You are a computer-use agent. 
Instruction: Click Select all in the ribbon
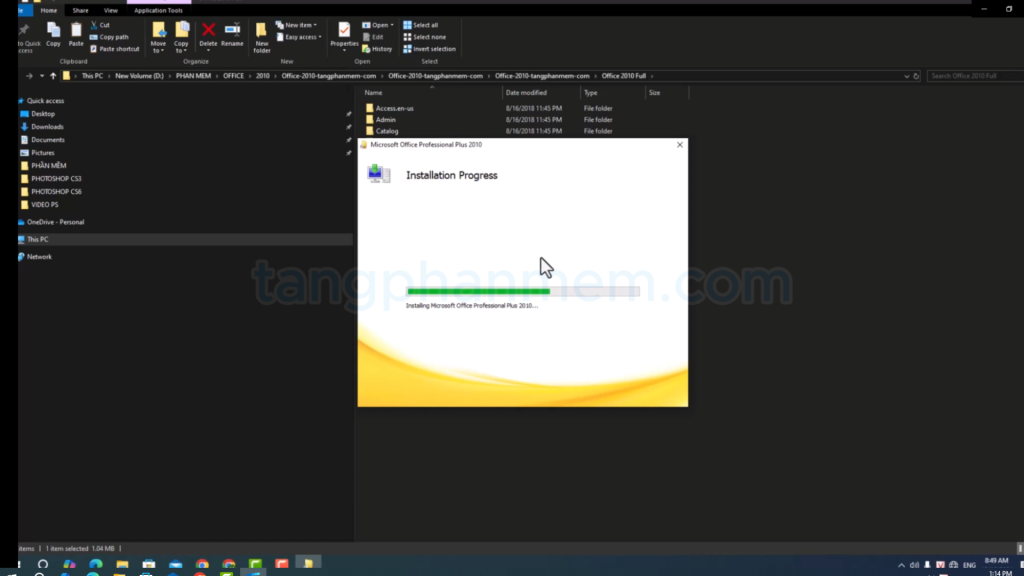tap(421, 25)
